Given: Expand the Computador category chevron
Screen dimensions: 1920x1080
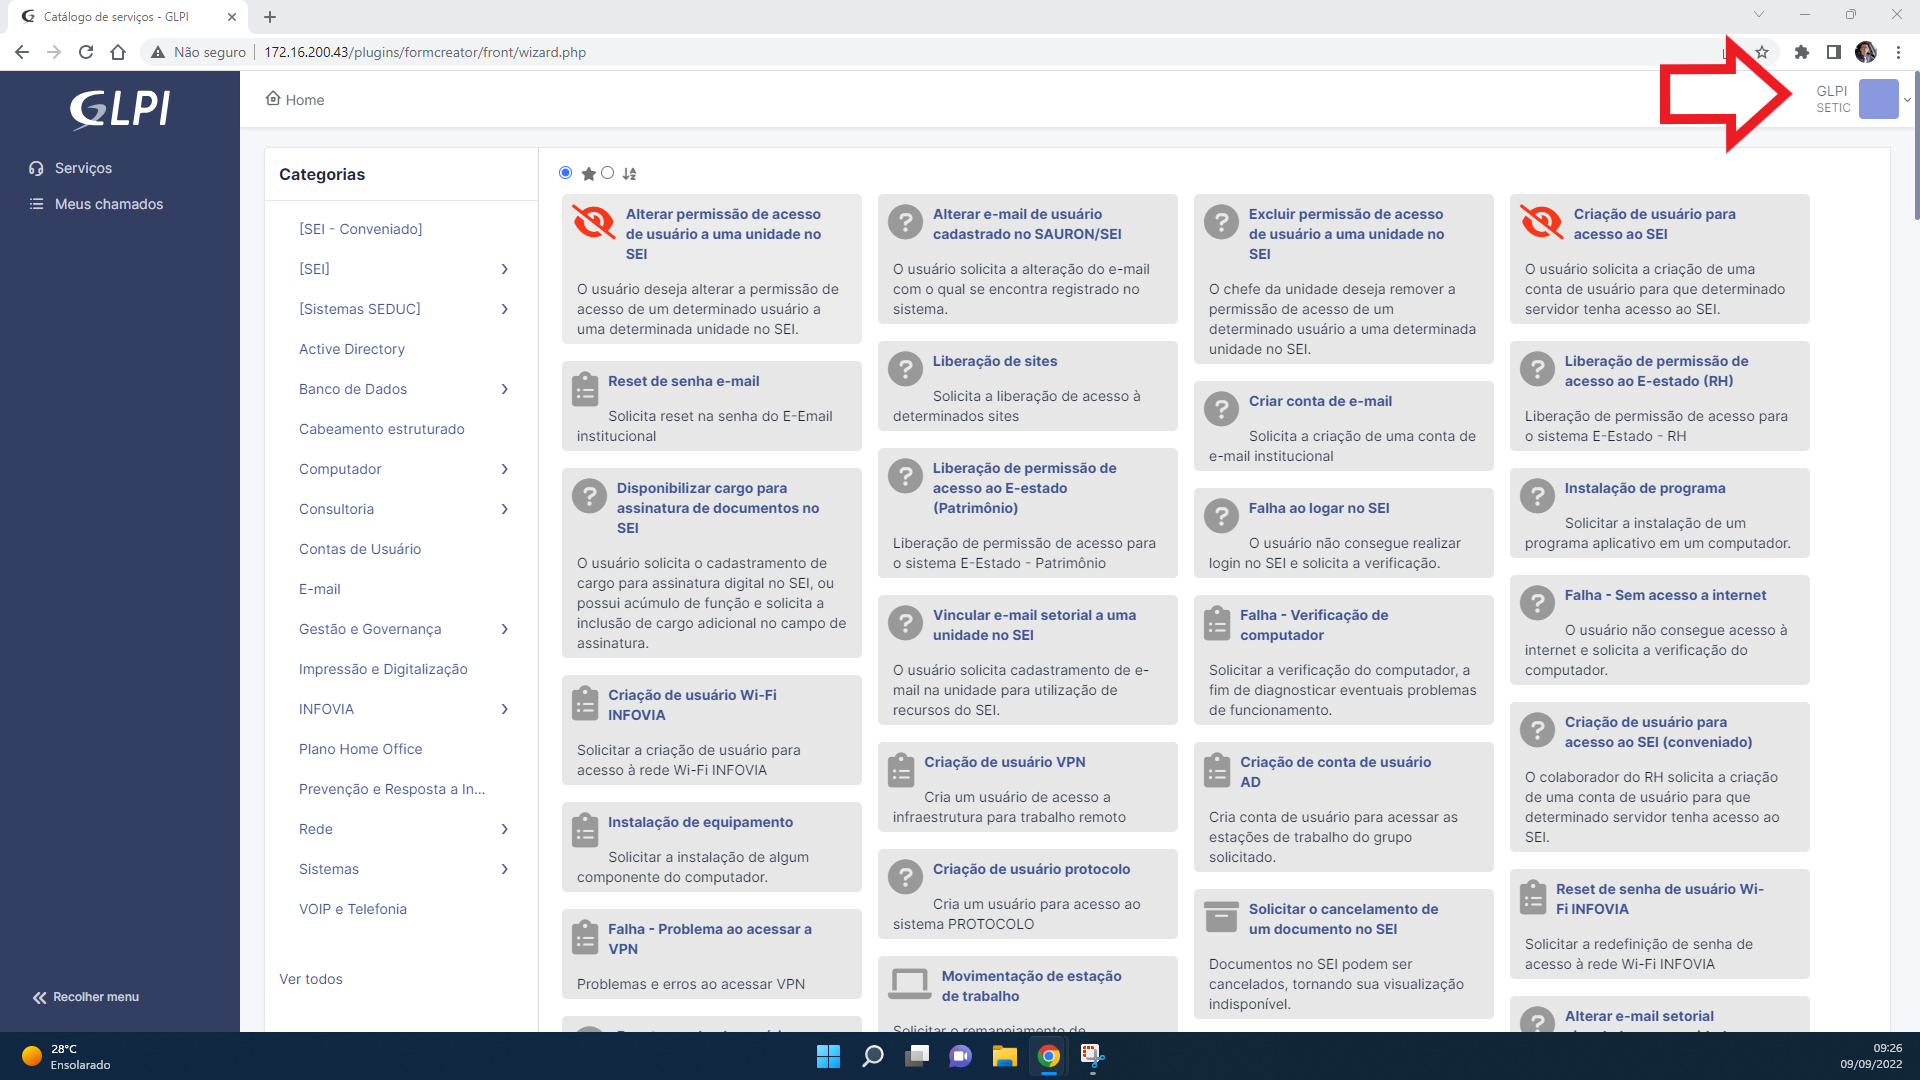Looking at the screenshot, I should point(505,469).
